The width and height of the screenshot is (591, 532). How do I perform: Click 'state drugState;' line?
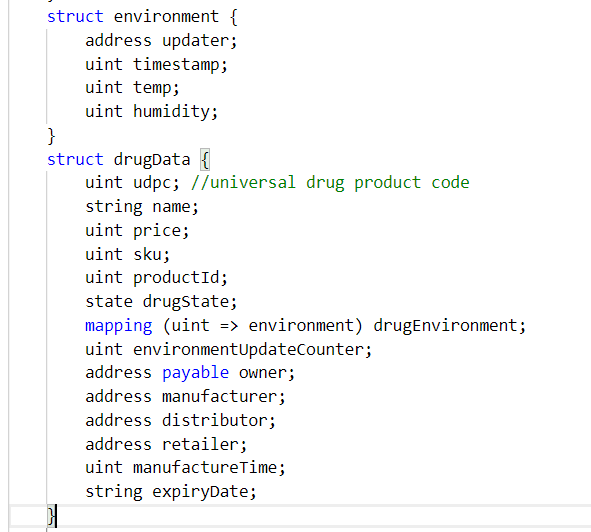click(x=161, y=302)
